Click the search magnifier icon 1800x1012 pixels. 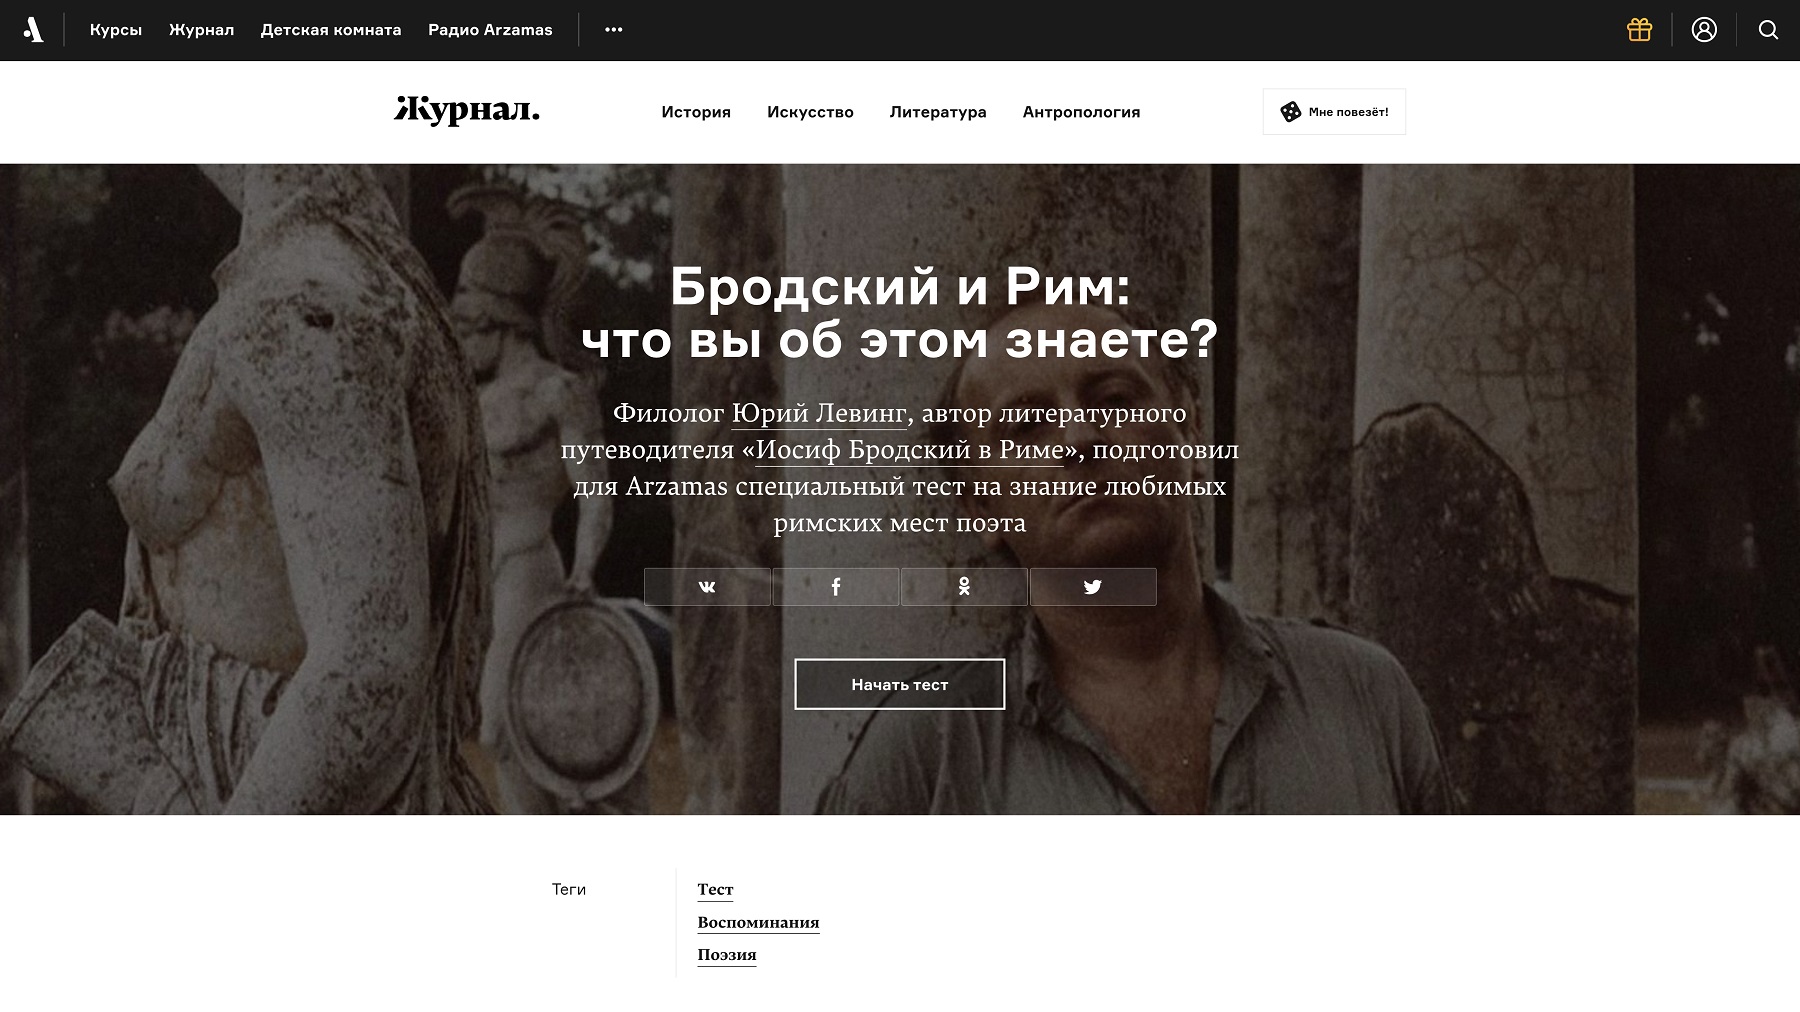pos(1768,30)
